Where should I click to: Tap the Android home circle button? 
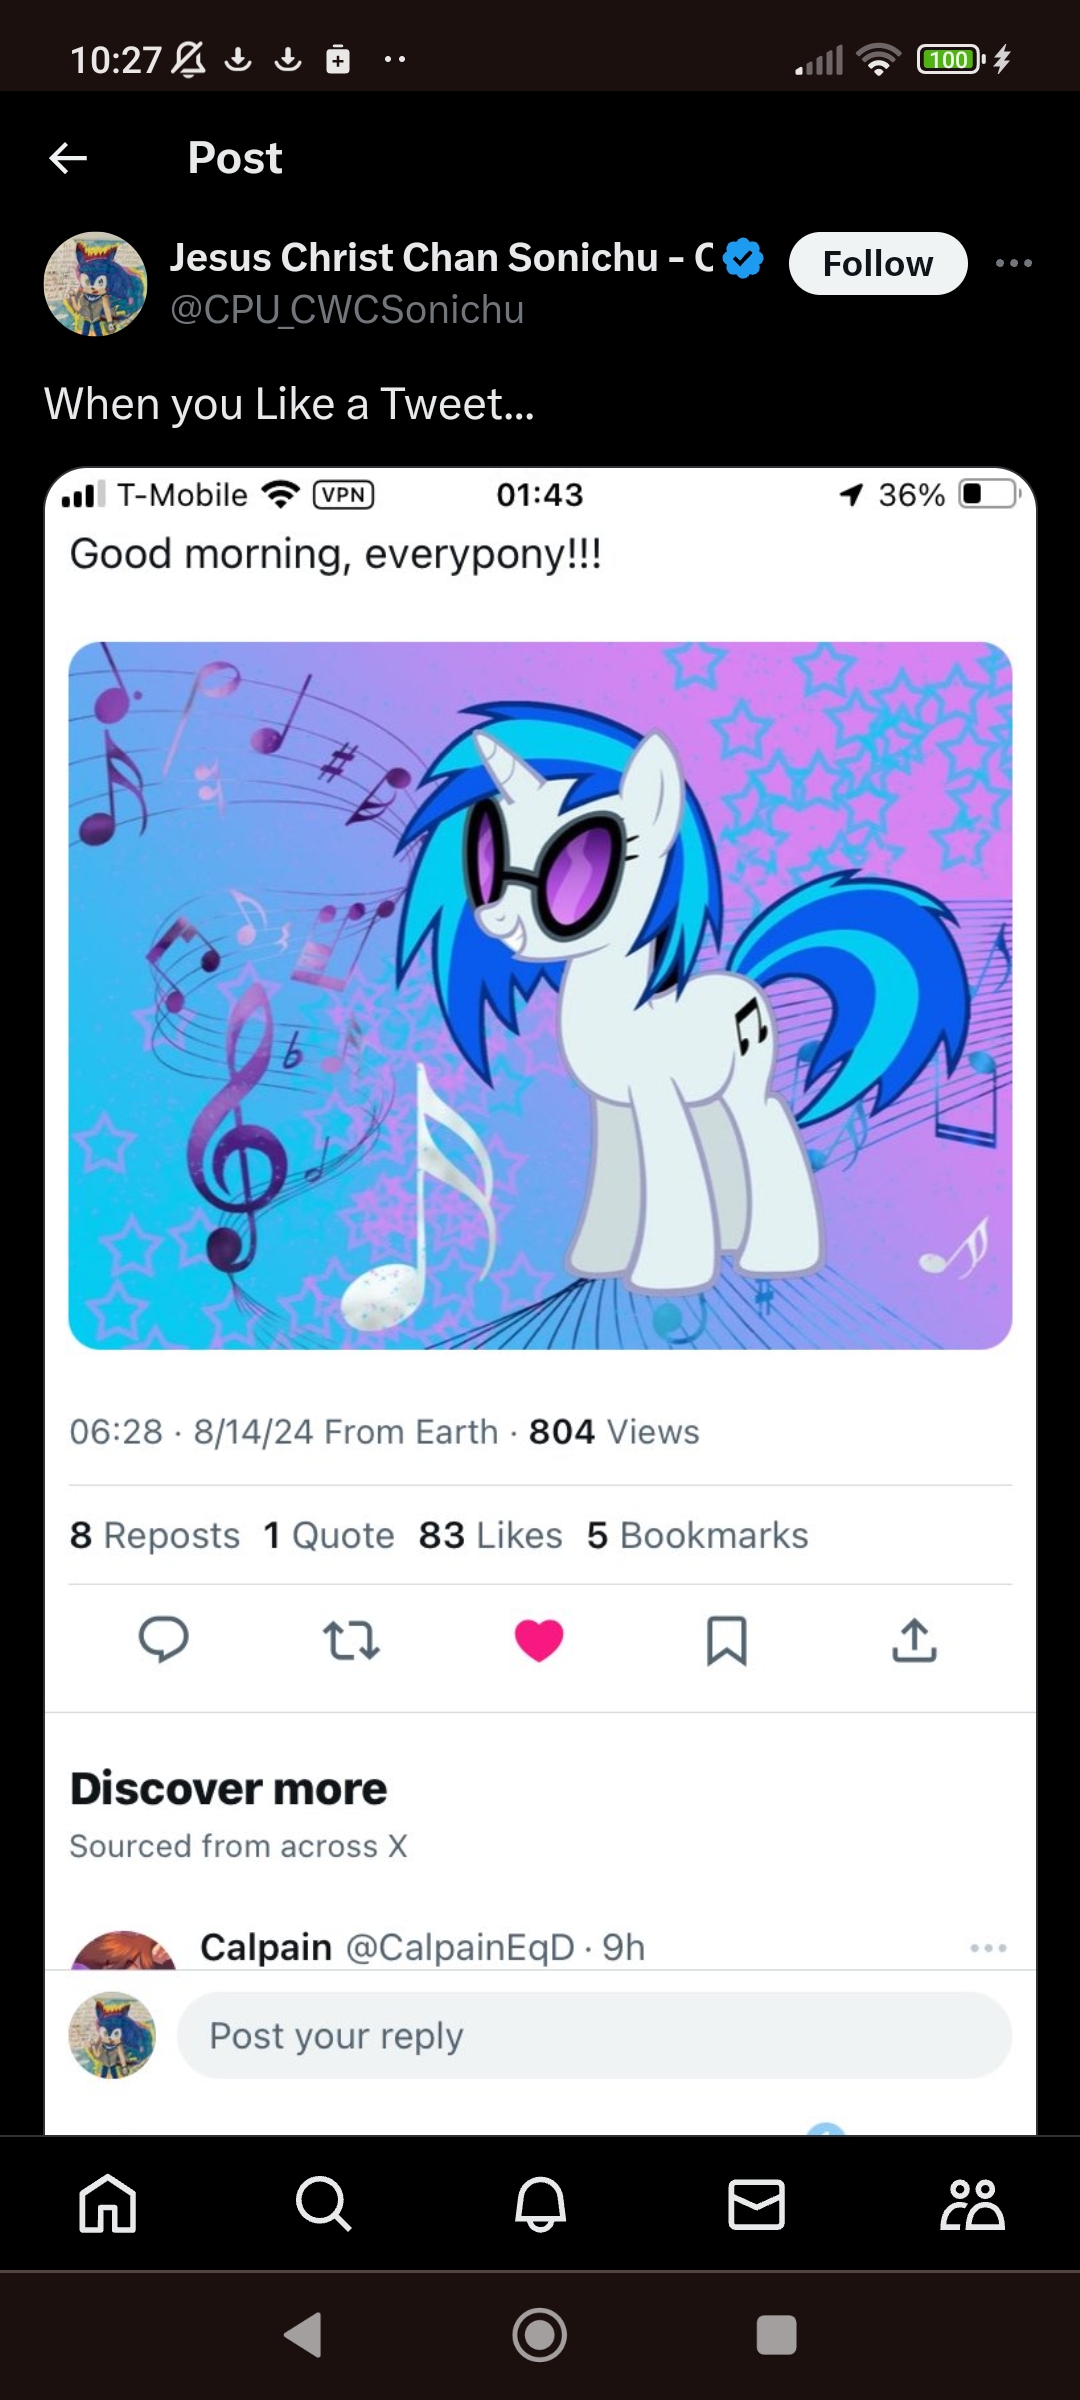[x=540, y=2335]
